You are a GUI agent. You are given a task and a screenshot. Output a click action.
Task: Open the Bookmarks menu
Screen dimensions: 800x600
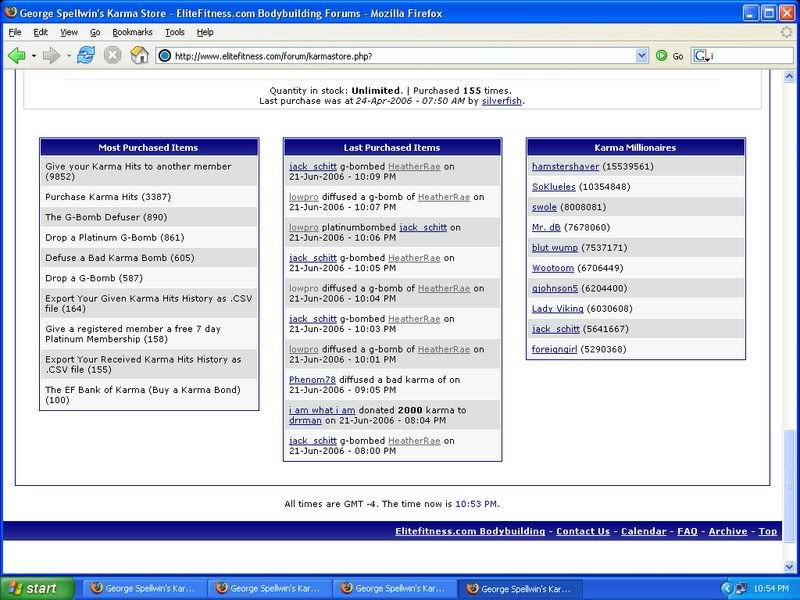[x=132, y=32]
